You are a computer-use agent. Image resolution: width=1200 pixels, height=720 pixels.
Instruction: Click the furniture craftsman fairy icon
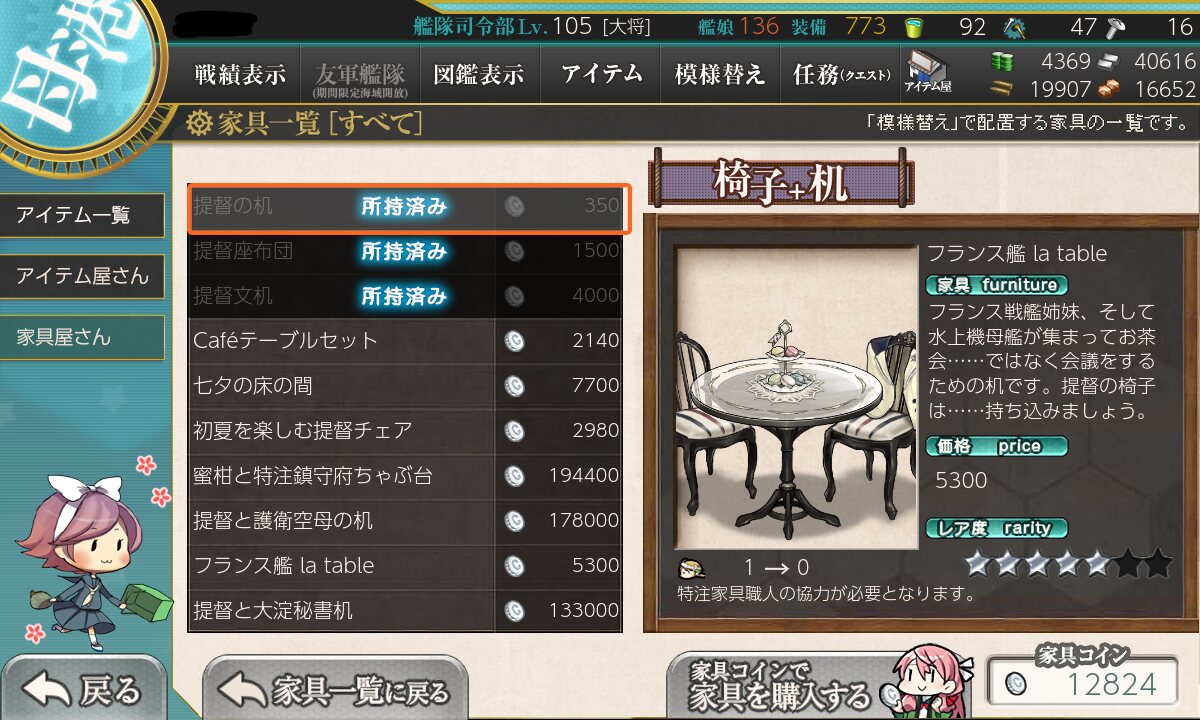coord(689,569)
